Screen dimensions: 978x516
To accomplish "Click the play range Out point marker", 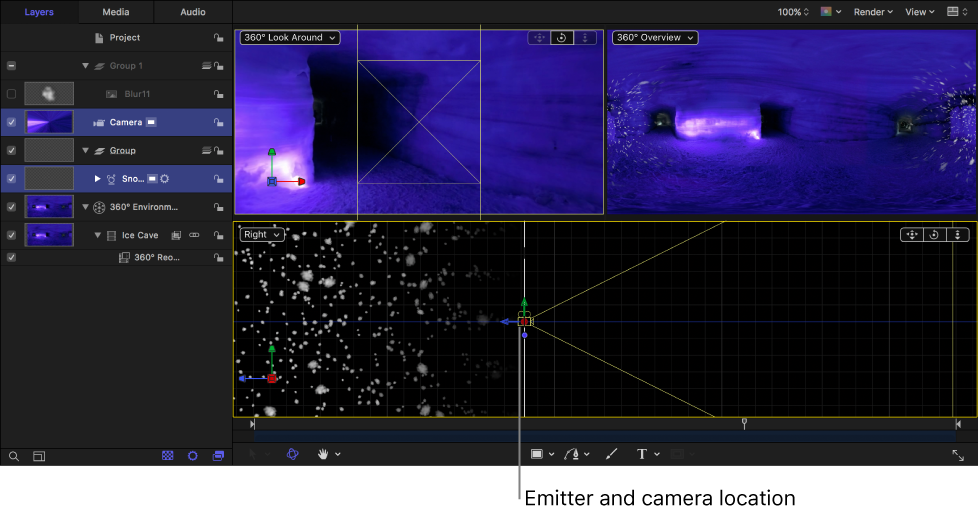I will pos(958,424).
